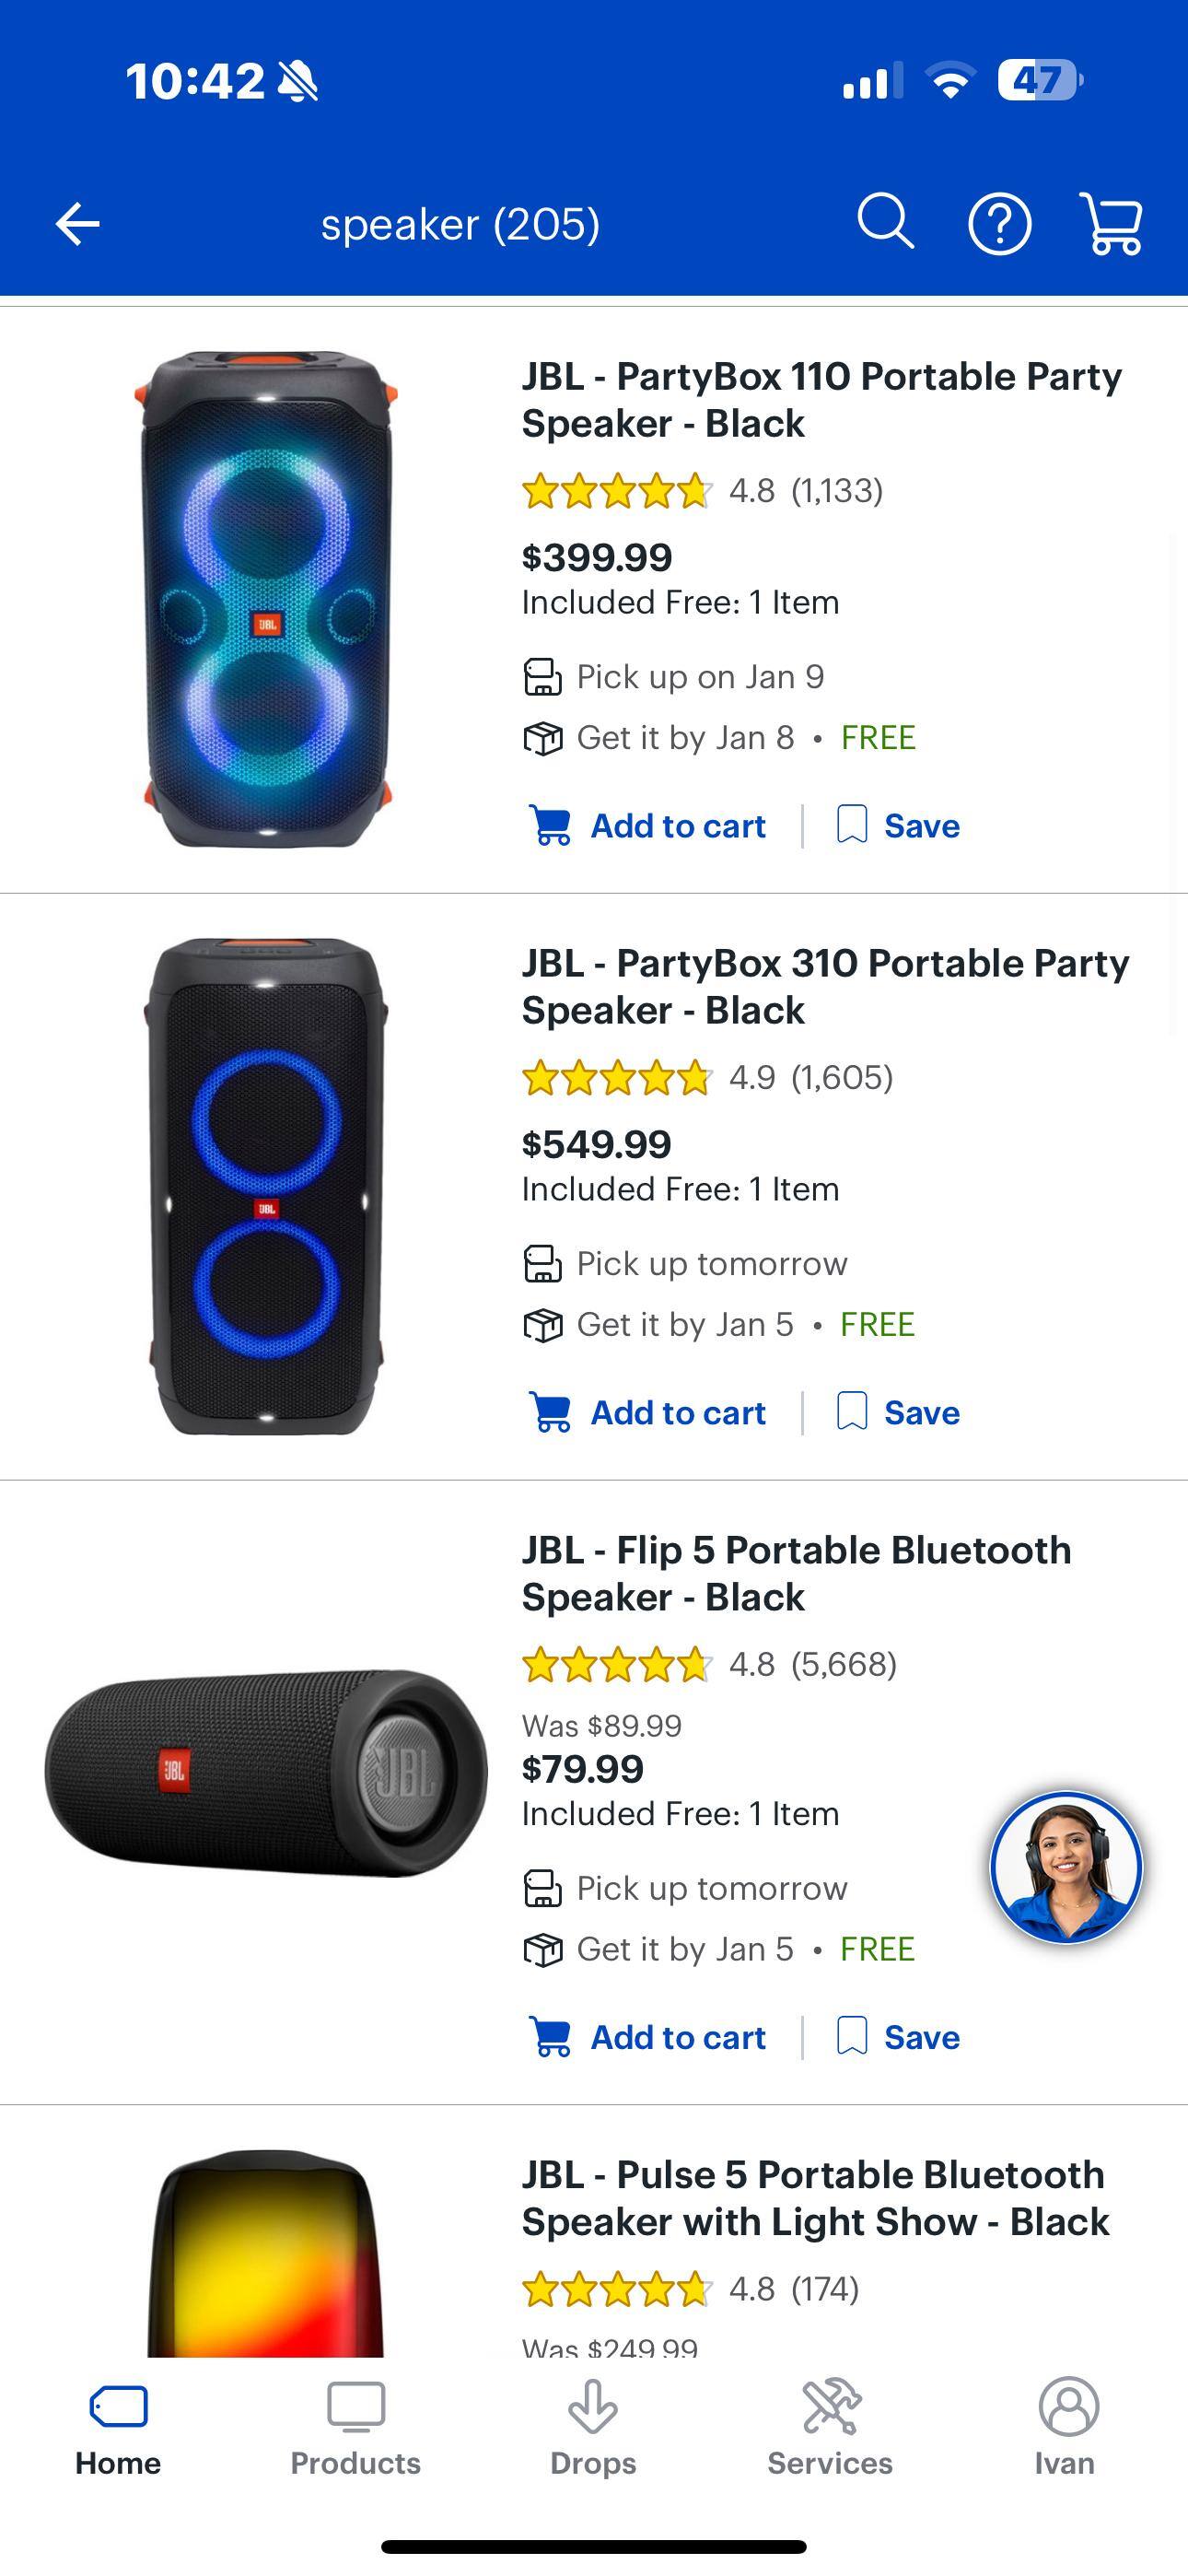The width and height of the screenshot is (1188, 2576).
Task: Open JBL Pulse 5 product title
Action: tap(815, 2198)
